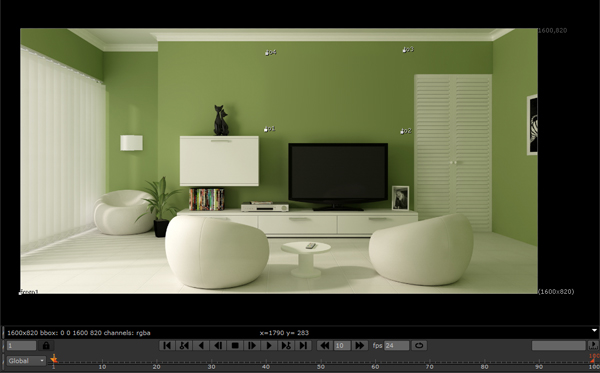Skip forward by frame increment
This screenshot has height=373, width=600.
pyautogui.click(x=360, y=345)
